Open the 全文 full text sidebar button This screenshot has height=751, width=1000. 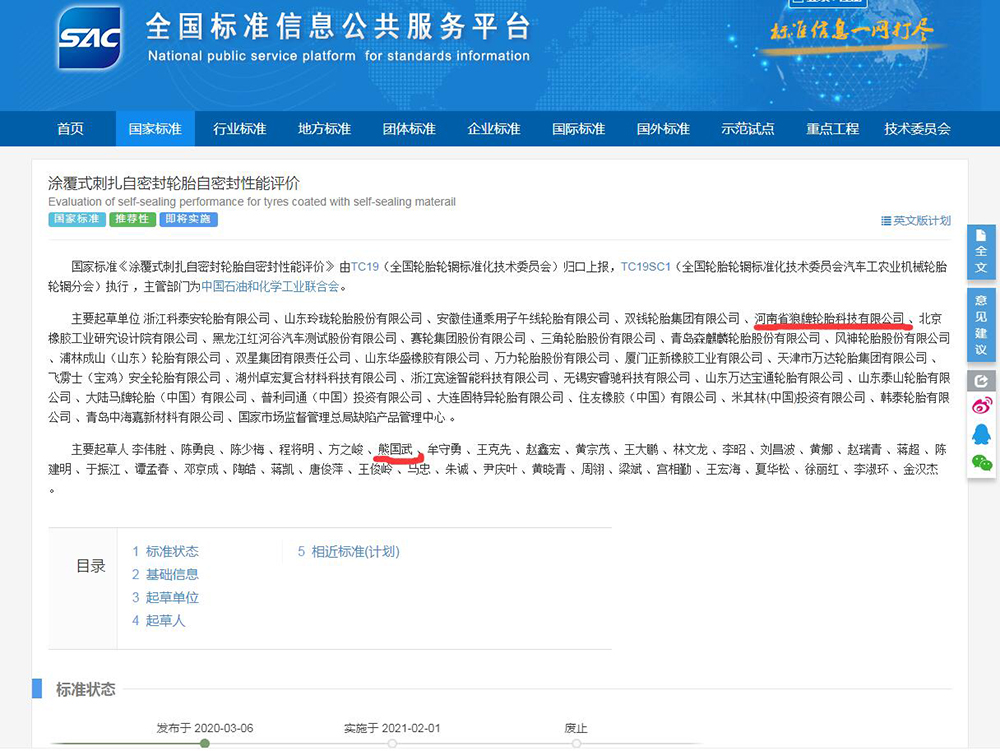[981, 253]
